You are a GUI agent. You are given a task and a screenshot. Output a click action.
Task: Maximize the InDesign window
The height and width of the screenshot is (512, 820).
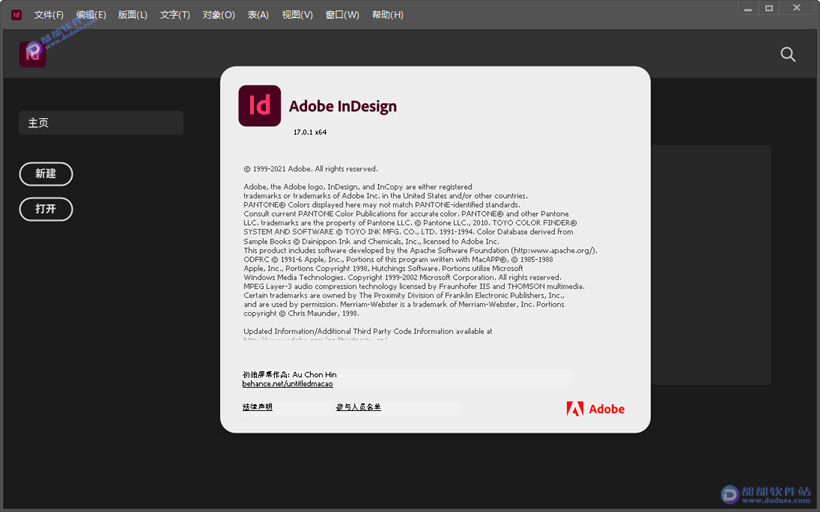(769, 8)
